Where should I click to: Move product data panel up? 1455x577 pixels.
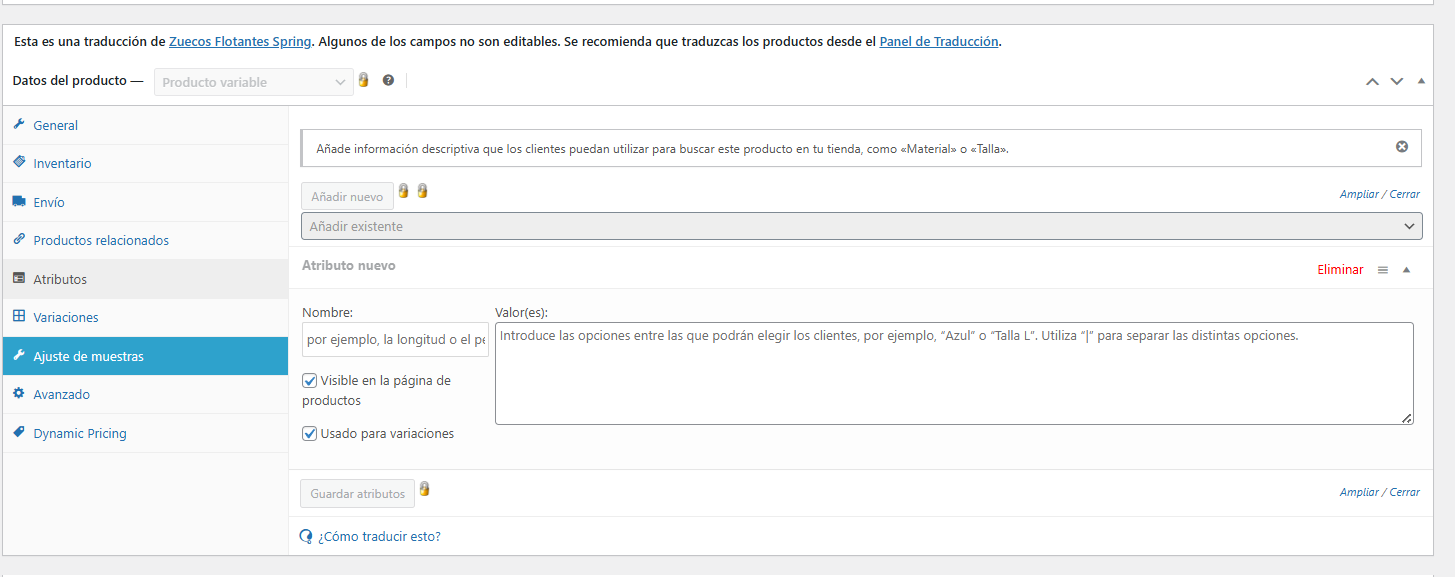coord(1373,82)
